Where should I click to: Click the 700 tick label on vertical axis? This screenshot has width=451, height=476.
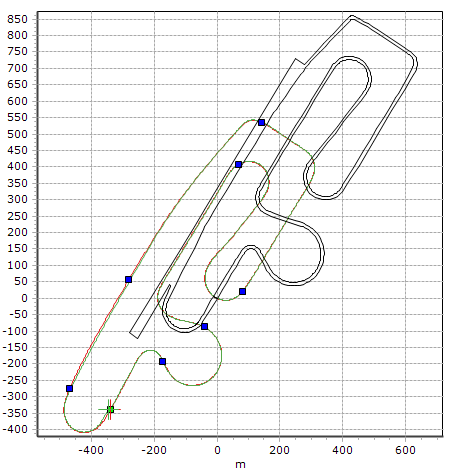(17, 68)
